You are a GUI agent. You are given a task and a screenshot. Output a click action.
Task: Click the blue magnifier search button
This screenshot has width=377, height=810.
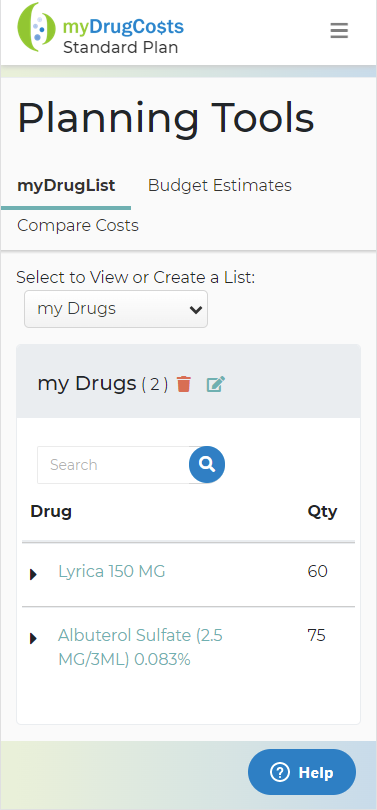point(207,464)
